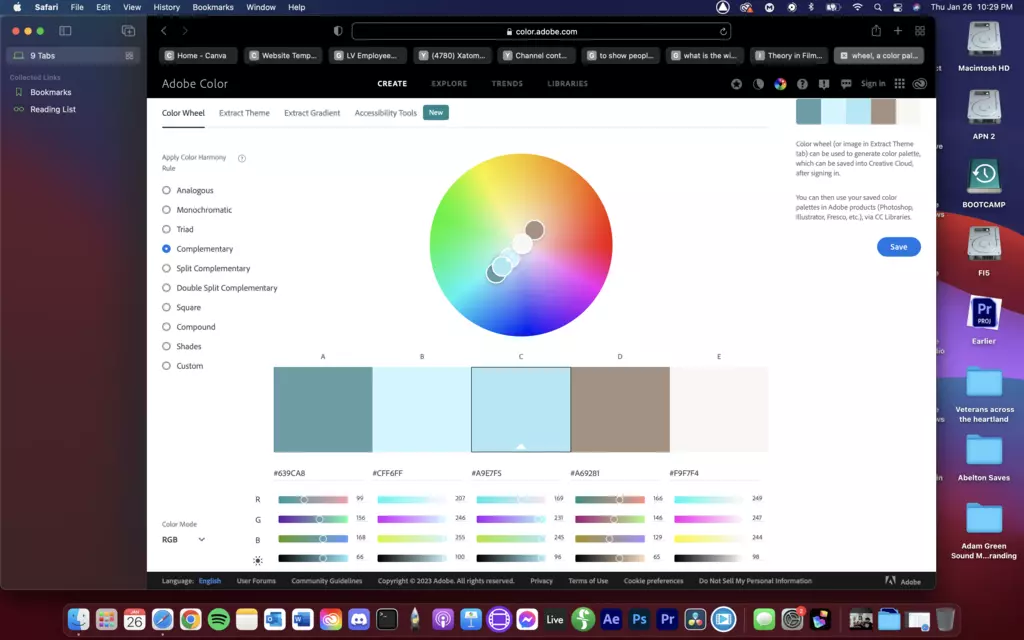Click the Safari address bar
This screenshot has width=1024, height=640.
click(541, 31)
